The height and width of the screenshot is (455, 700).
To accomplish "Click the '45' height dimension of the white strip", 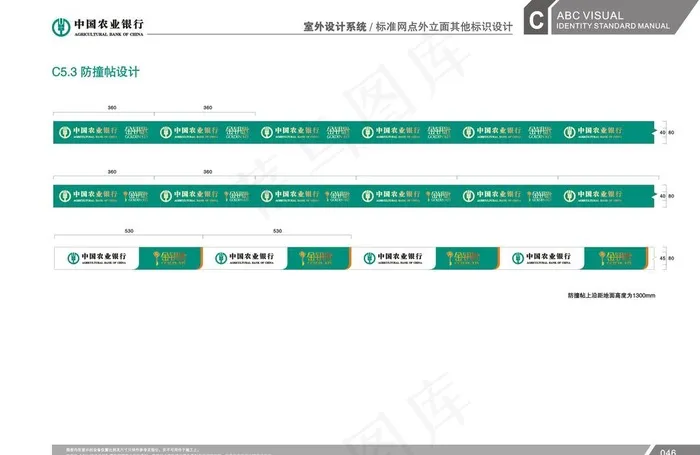I will click(662, 258).
